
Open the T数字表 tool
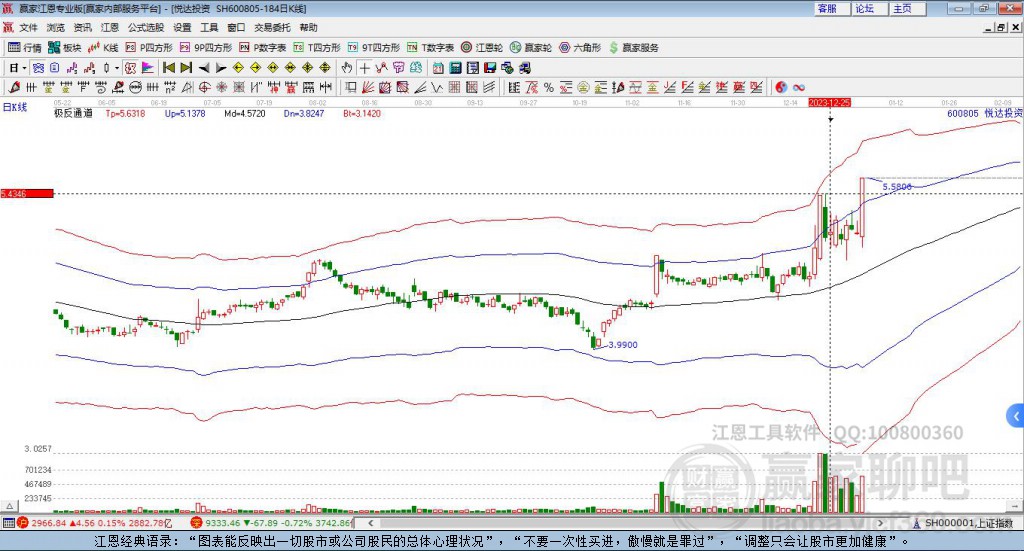430,48
